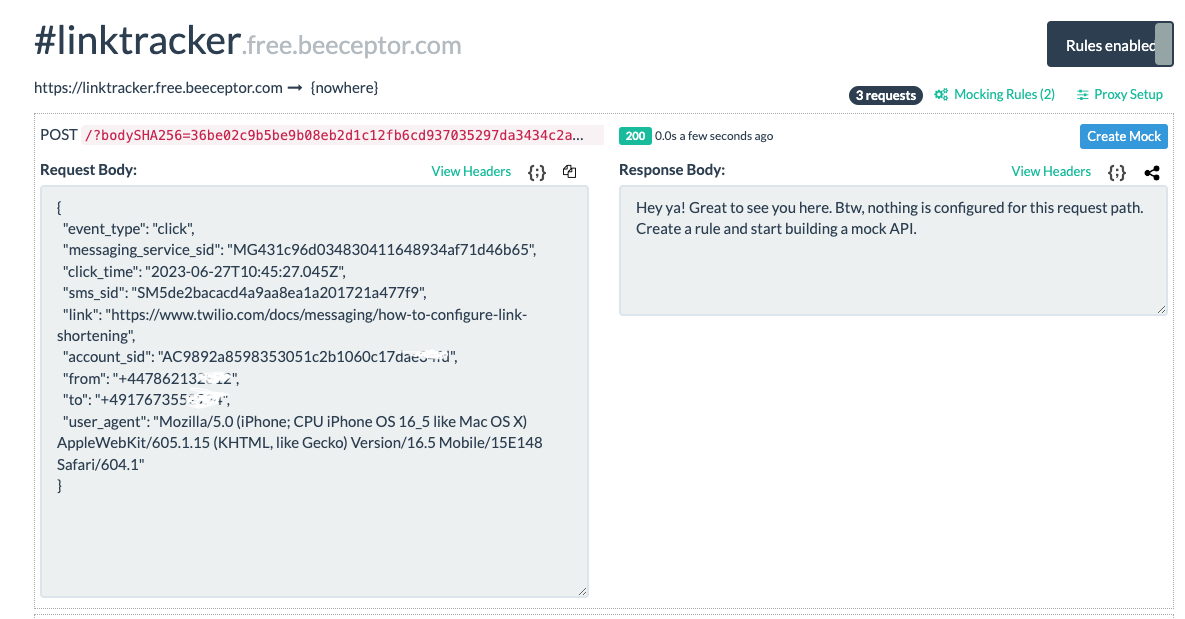The image size is (1185, 619).
Task: Click the request body JSON format icon
Action: pos(537,172)
